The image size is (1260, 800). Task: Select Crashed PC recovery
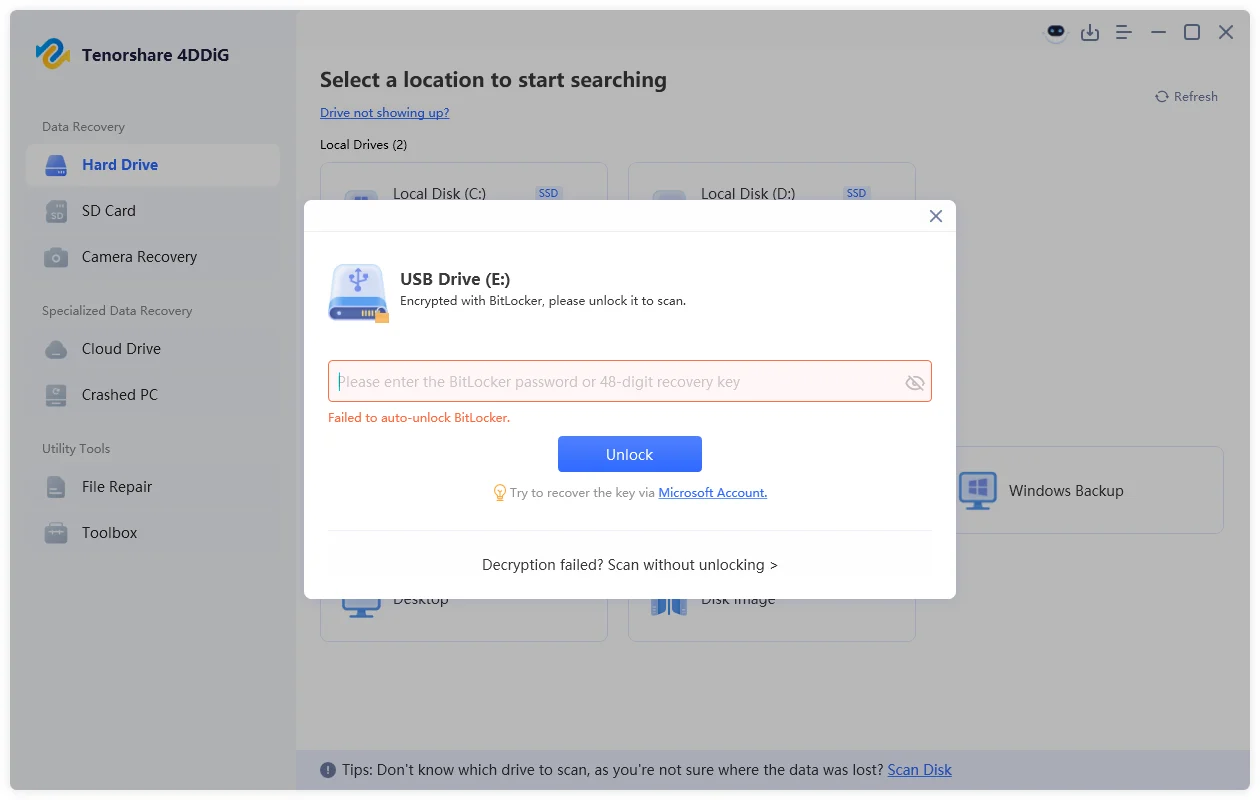118,394
